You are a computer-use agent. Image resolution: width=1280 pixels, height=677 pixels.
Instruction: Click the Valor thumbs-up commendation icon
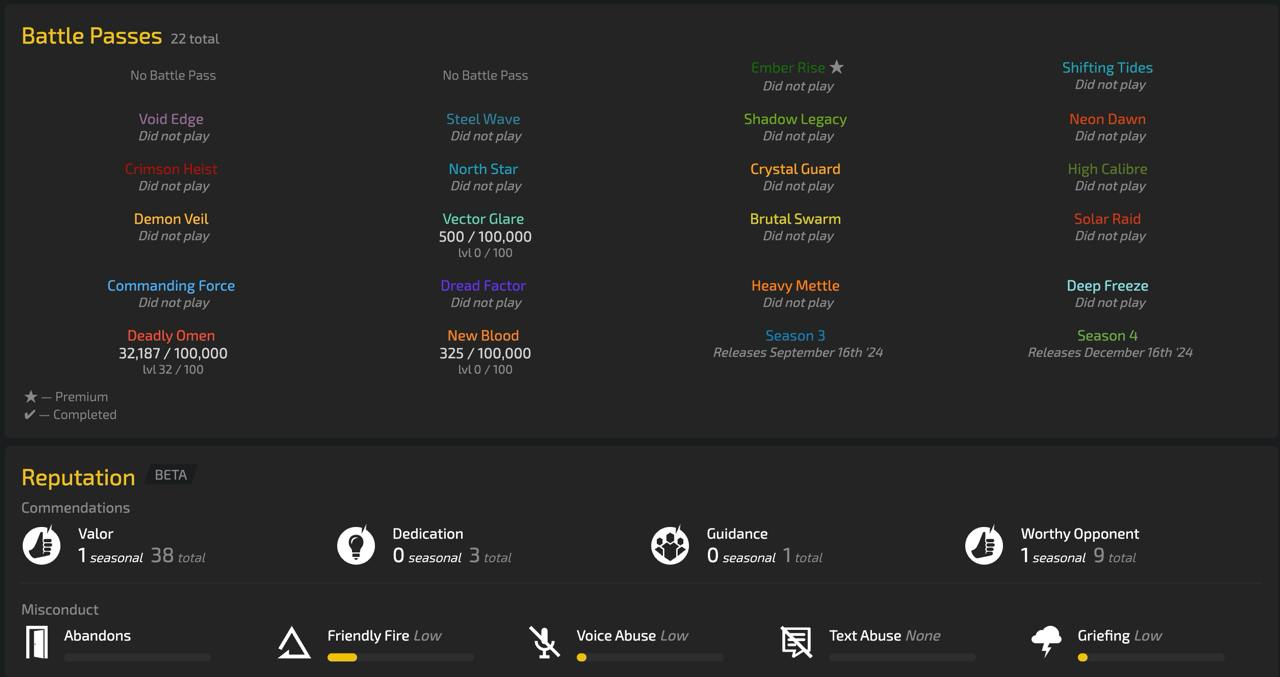coord(42,546)
